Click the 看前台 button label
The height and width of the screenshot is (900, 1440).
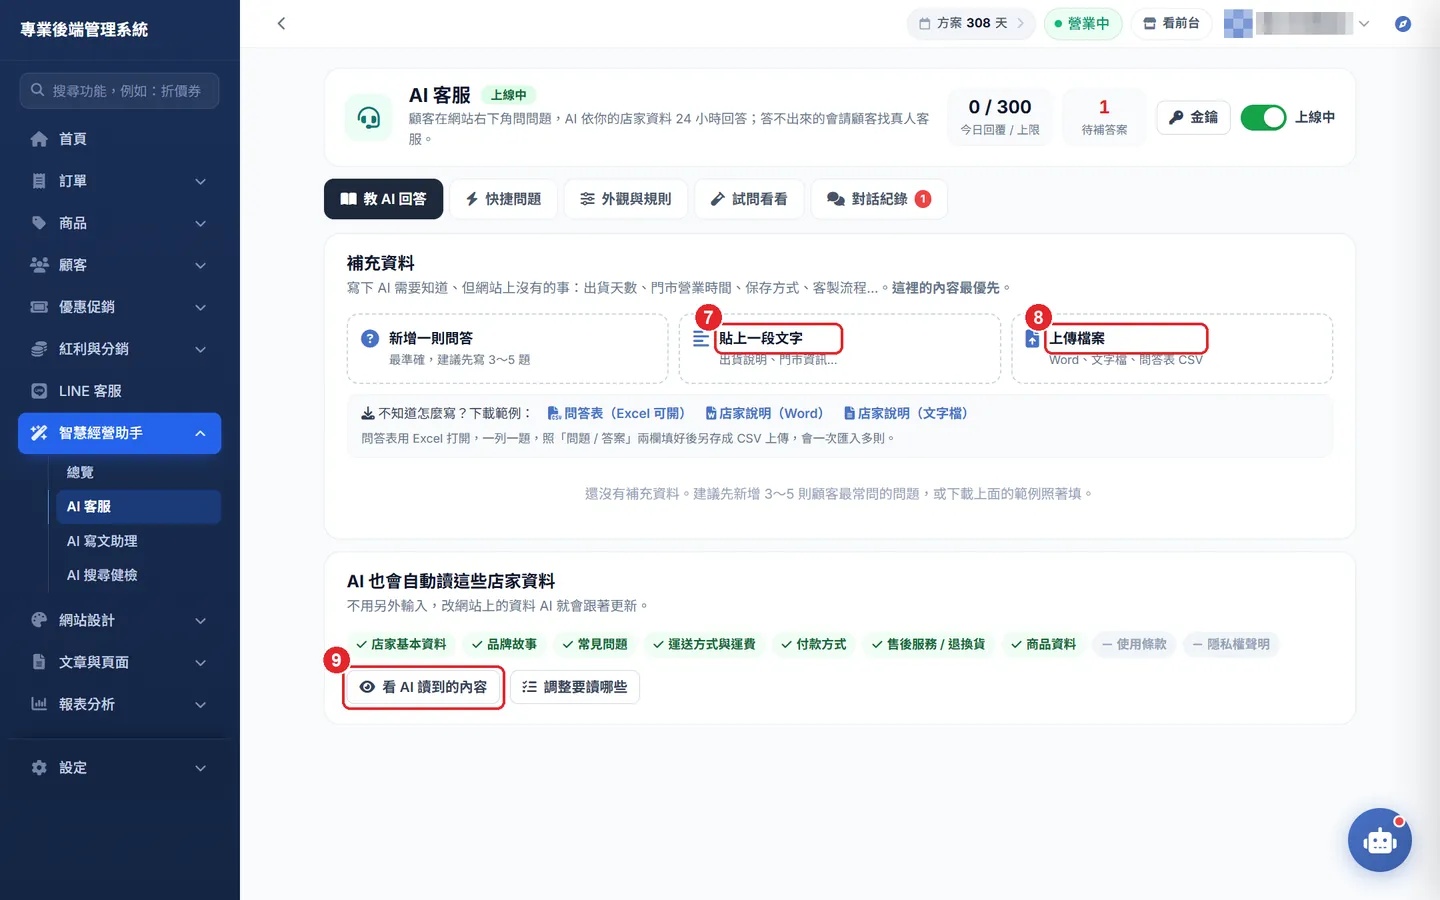[x=1181, y=23]
